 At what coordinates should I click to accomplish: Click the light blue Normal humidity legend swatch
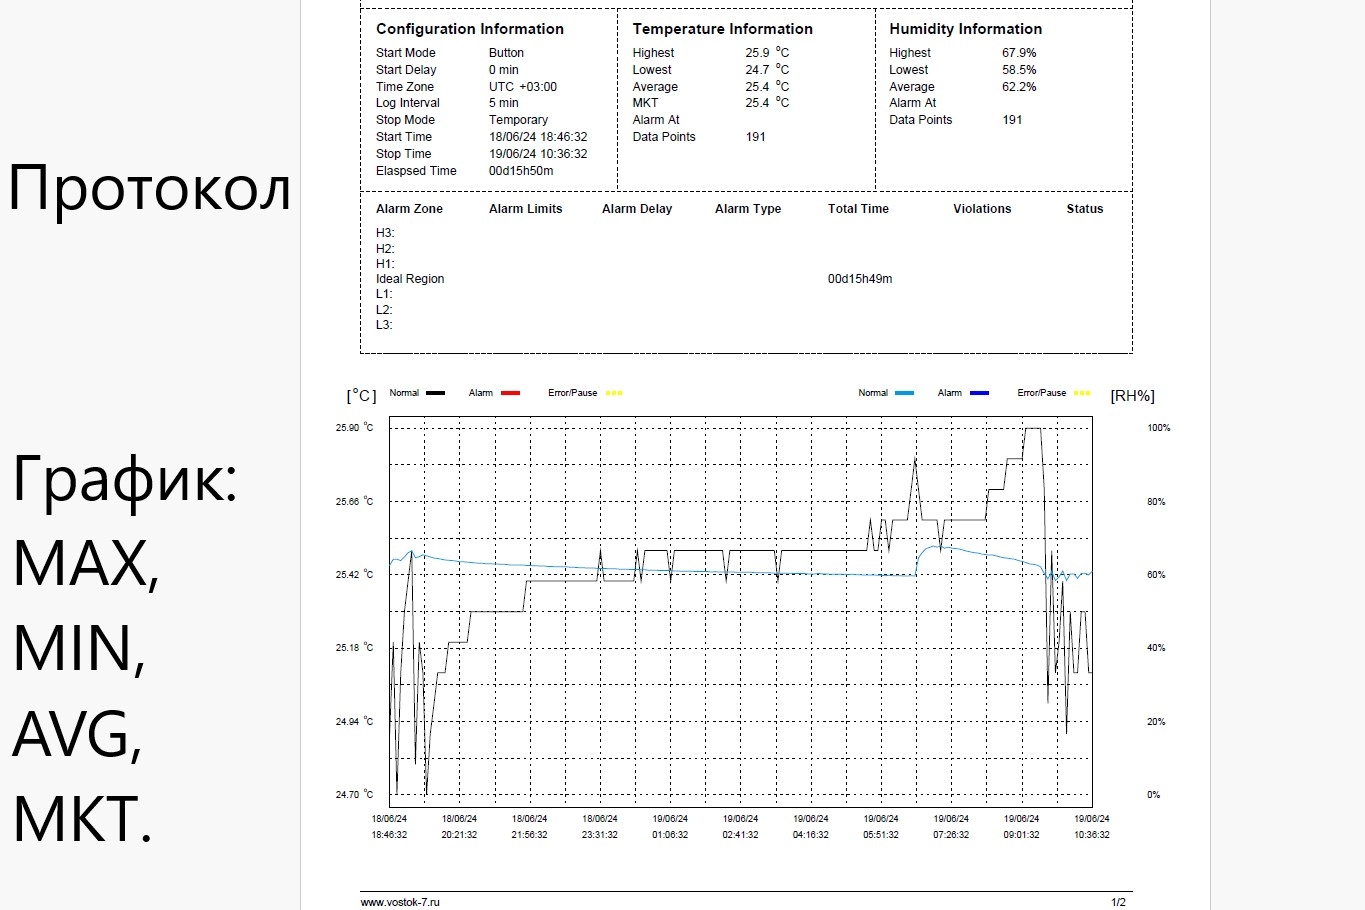[904, 393]
